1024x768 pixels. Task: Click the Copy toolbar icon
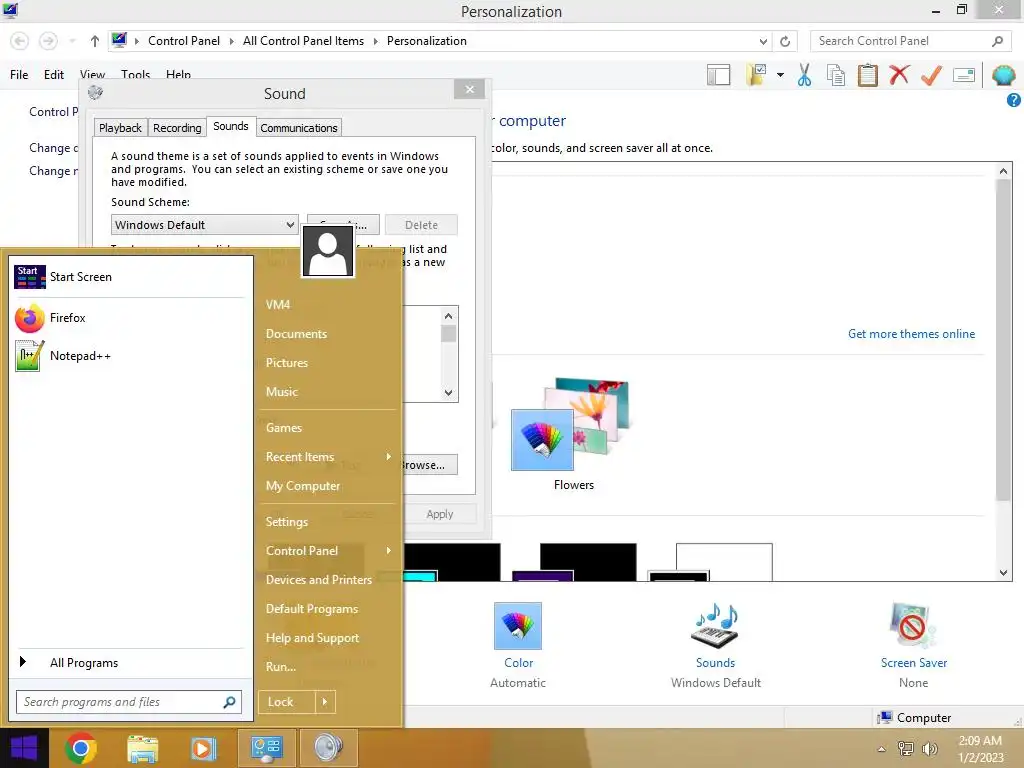point(836,75)
